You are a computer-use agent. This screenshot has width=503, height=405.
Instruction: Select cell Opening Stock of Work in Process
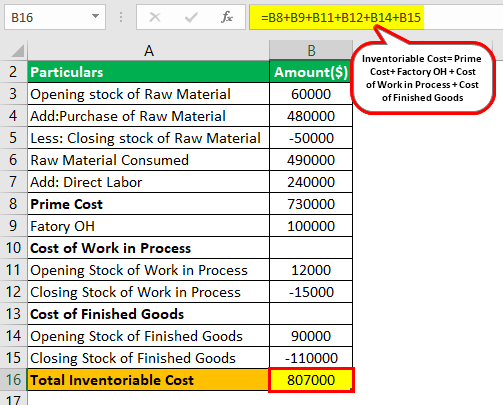tap(149, 270)
